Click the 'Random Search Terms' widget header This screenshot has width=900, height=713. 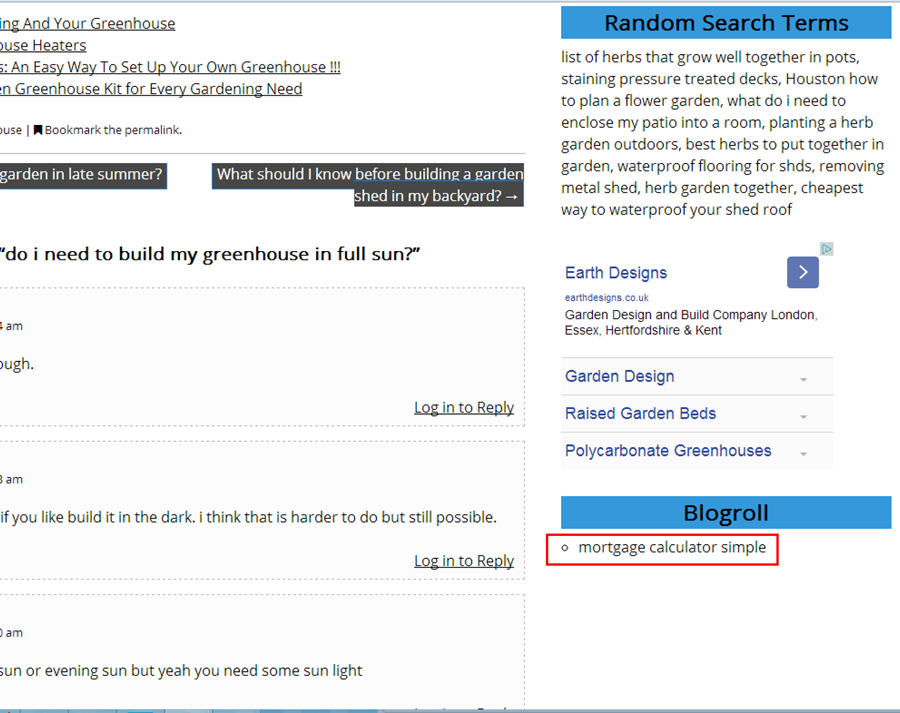[x=726, y=23]
